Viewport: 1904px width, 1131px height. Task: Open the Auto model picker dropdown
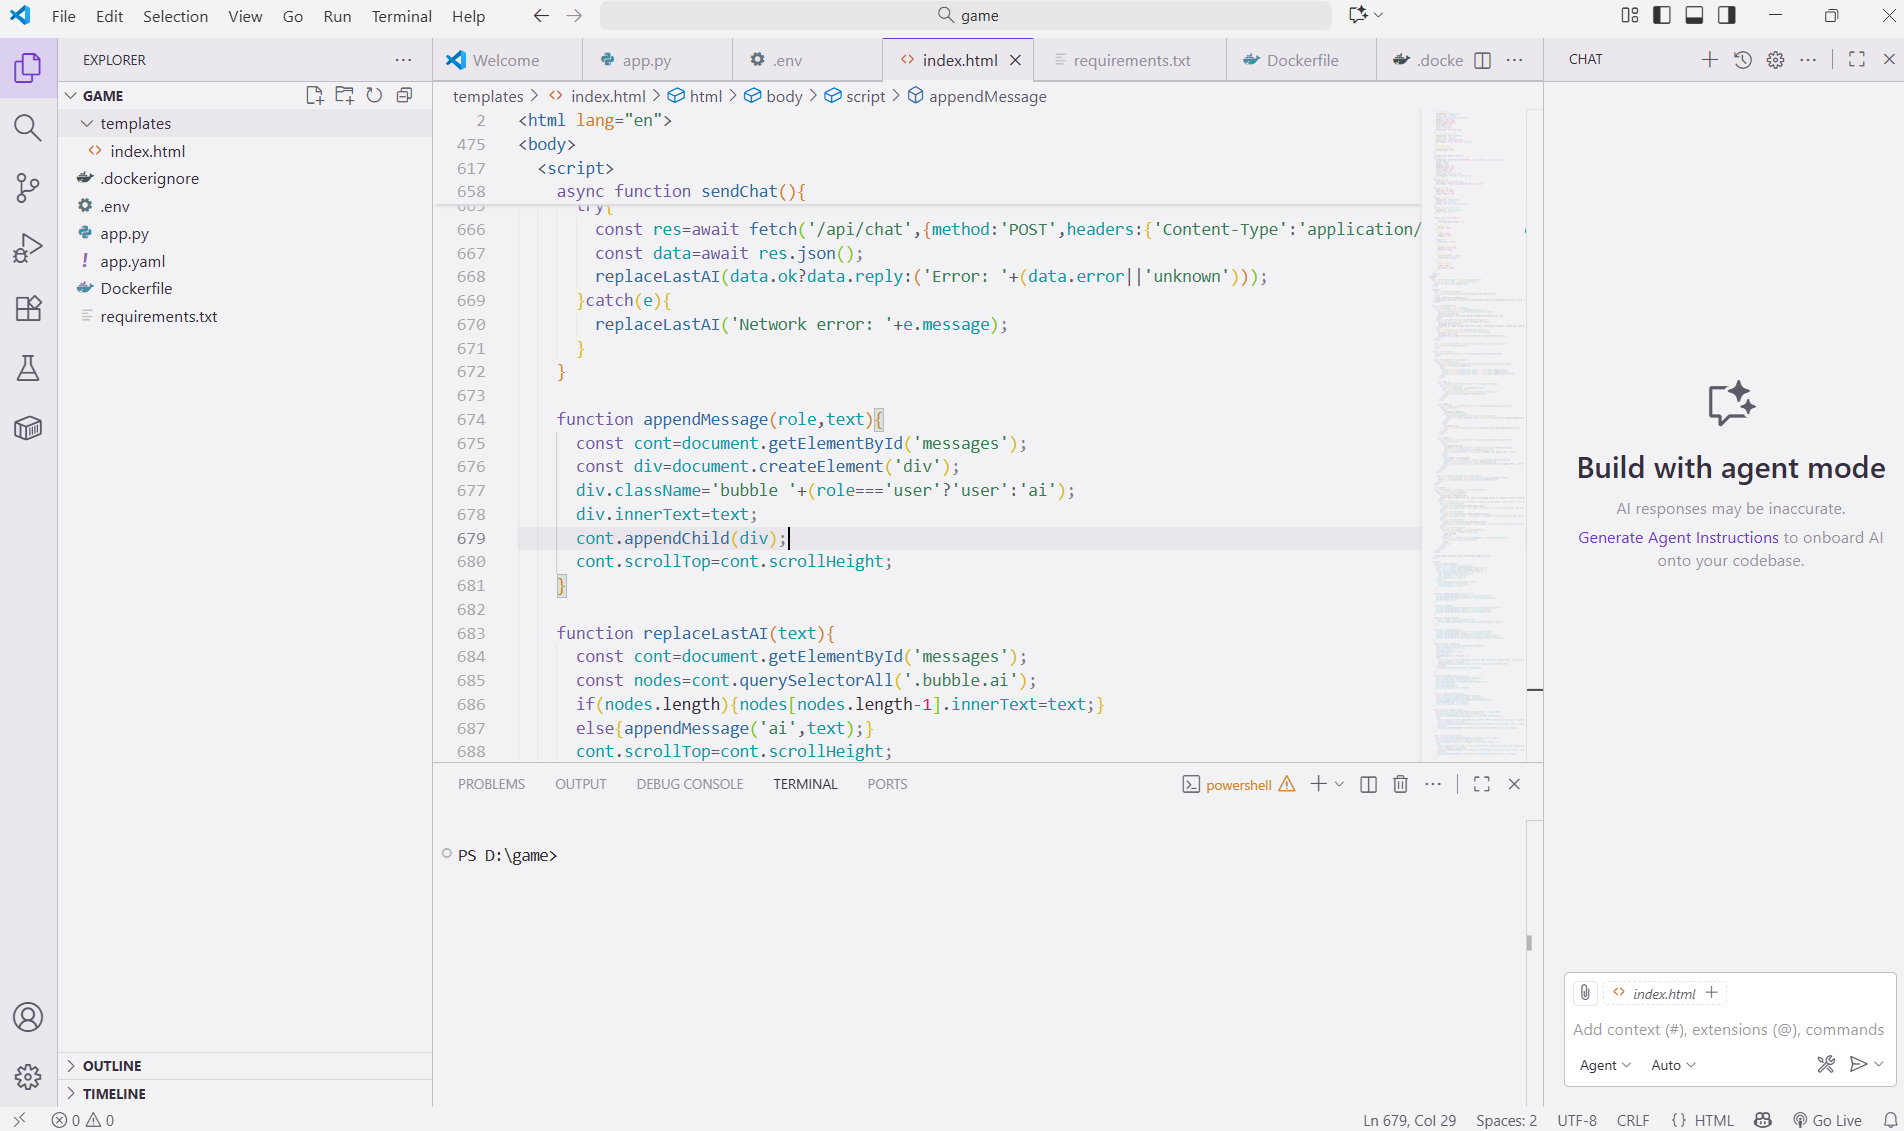coord(1674,1065)
